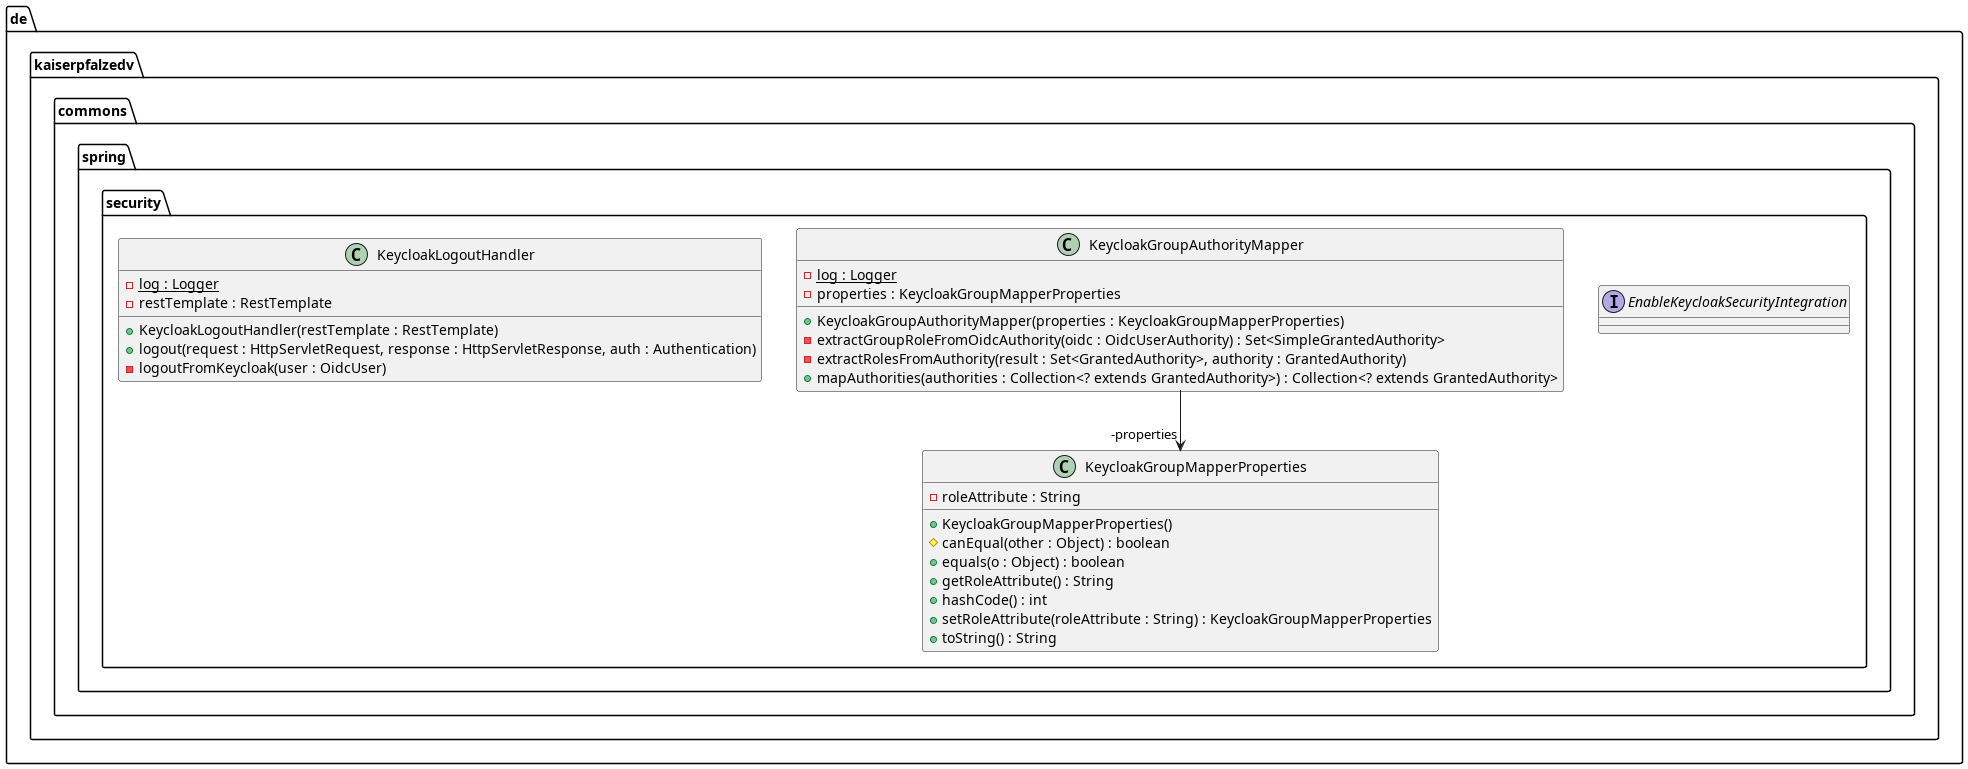Screen dimensions: 1968x769
Task: Click the private marker beside roleAttribute field
Action: 933,498
